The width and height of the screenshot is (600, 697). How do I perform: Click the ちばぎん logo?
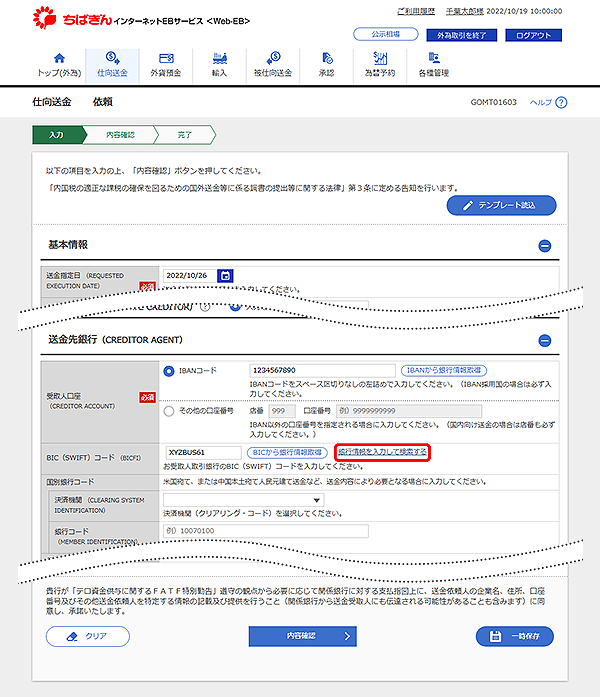tap(71, 18)
